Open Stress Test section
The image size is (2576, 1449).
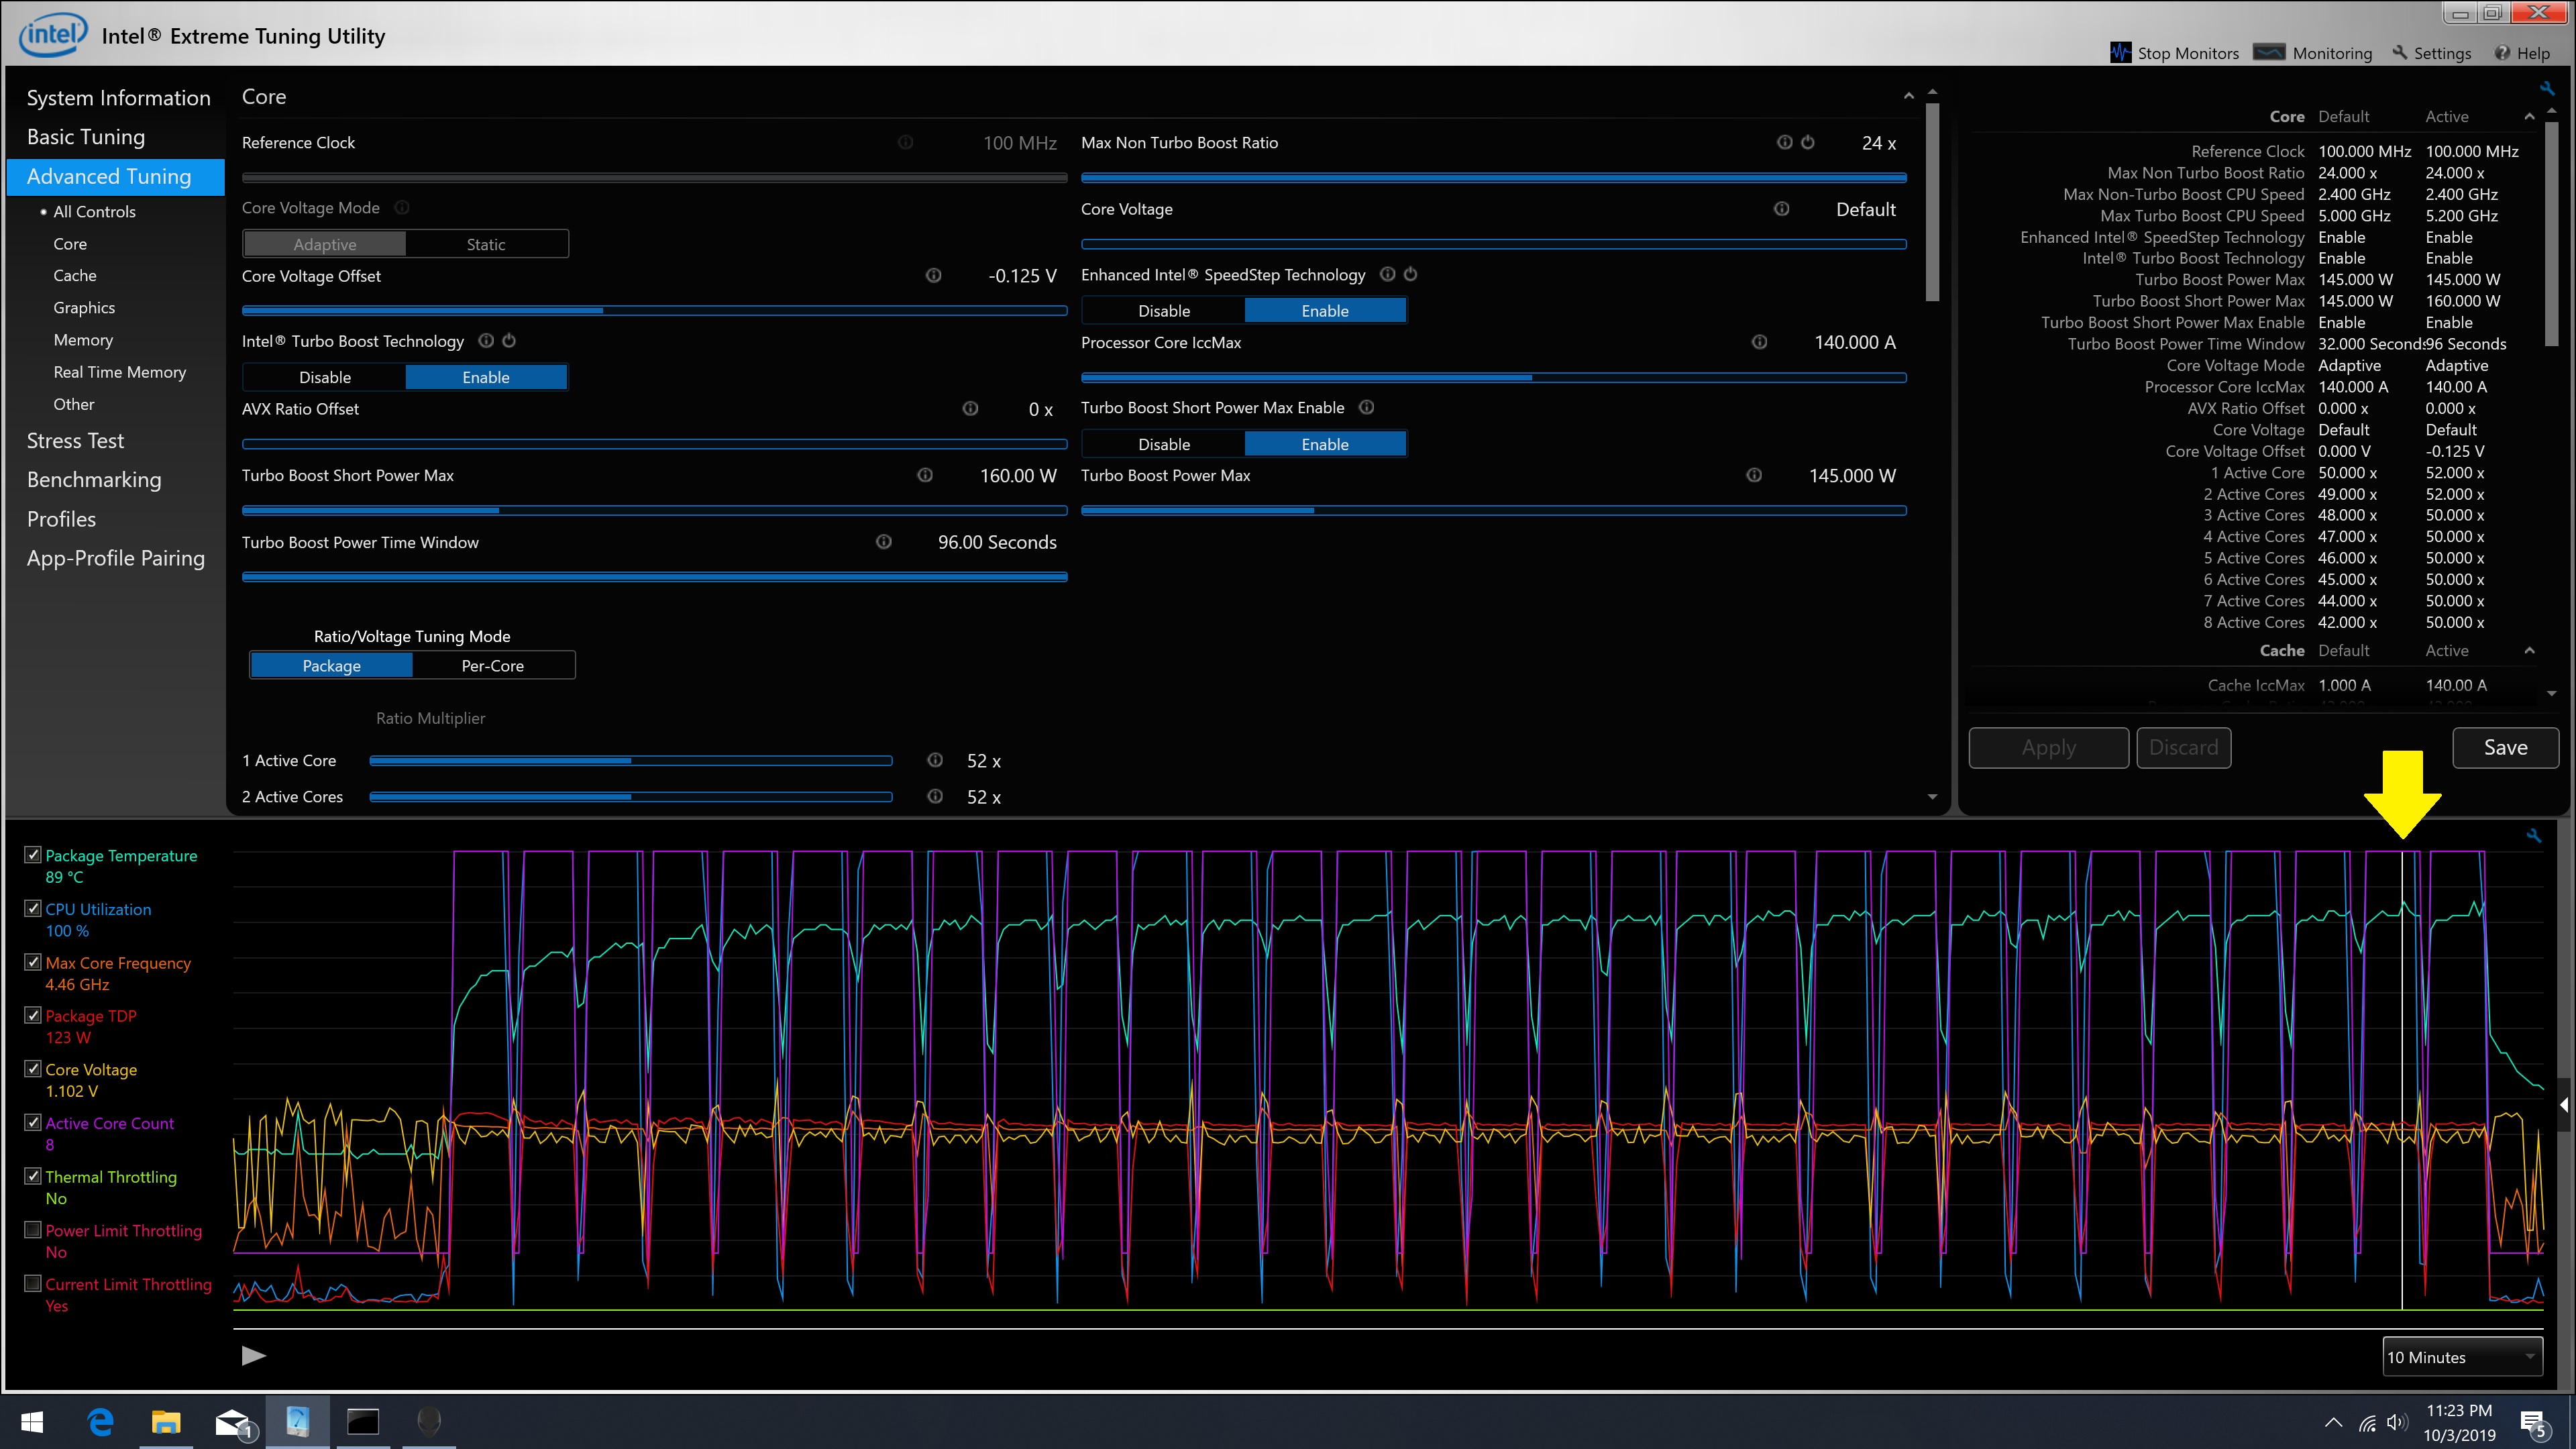tap(75, 441)
